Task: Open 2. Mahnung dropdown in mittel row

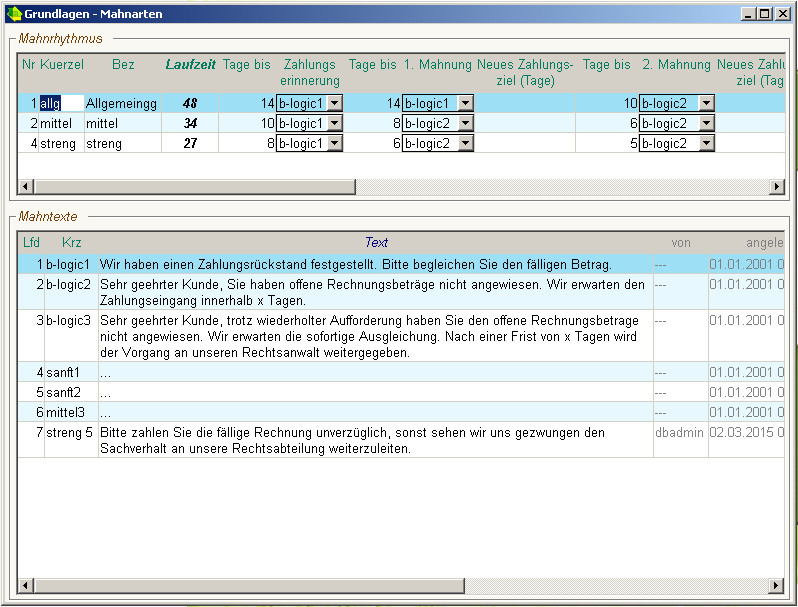Action: pos(706,123)
